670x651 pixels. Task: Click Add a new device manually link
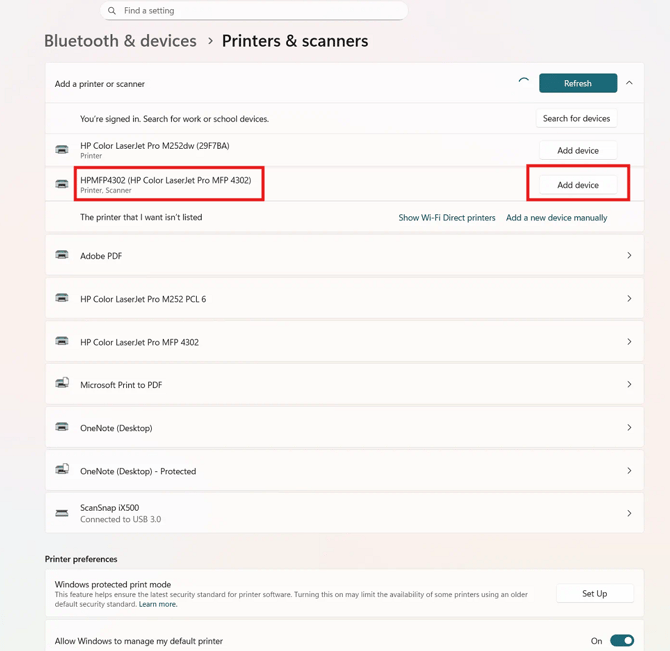click(556, 218)
